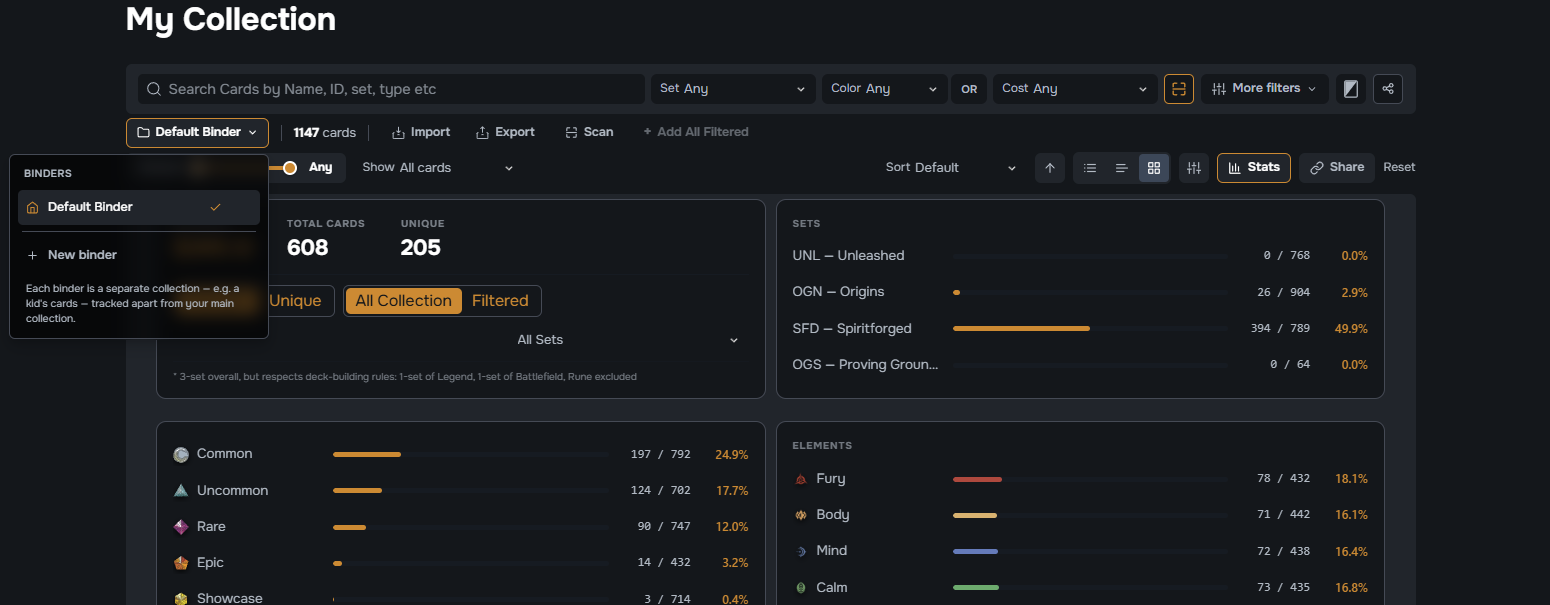Click the Reset link

pyautogui.click(x=1399, y=168)
